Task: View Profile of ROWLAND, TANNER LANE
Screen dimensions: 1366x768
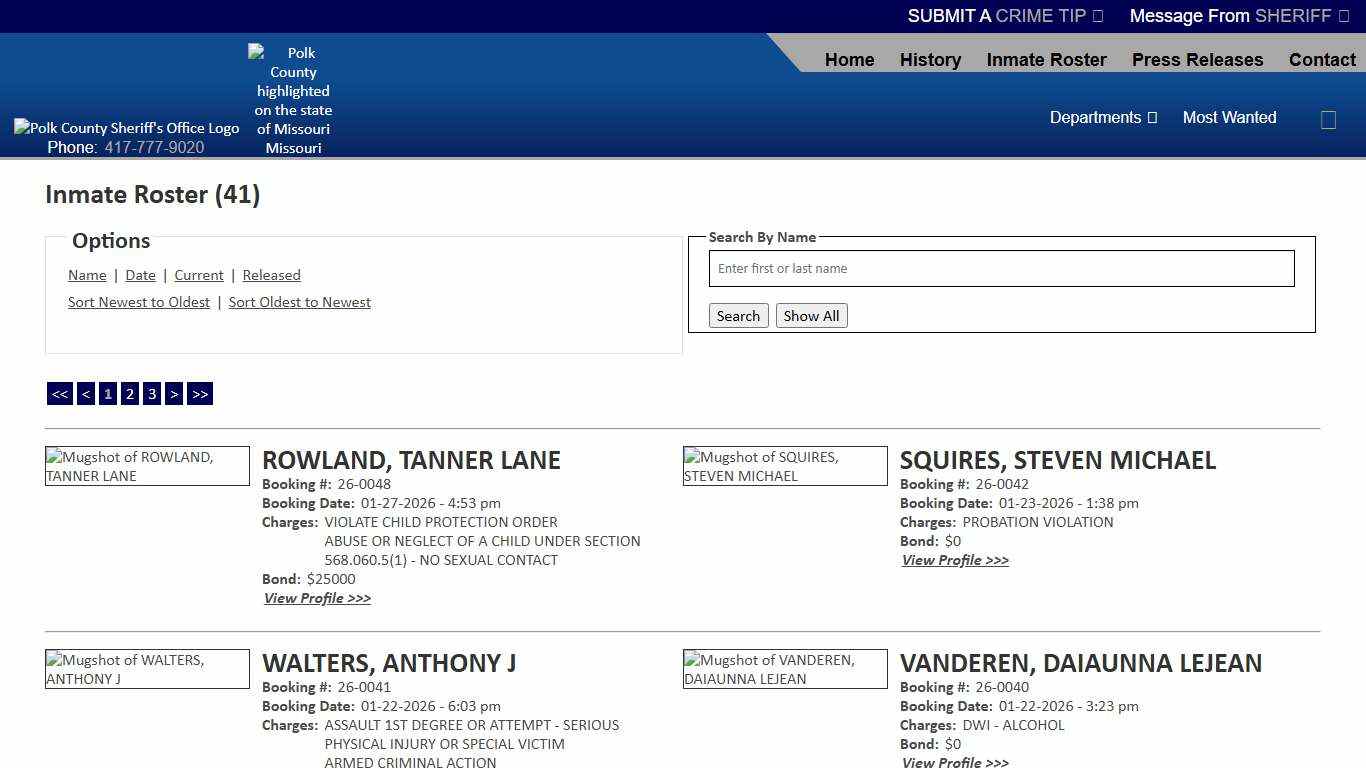Action: coord(317,598)
